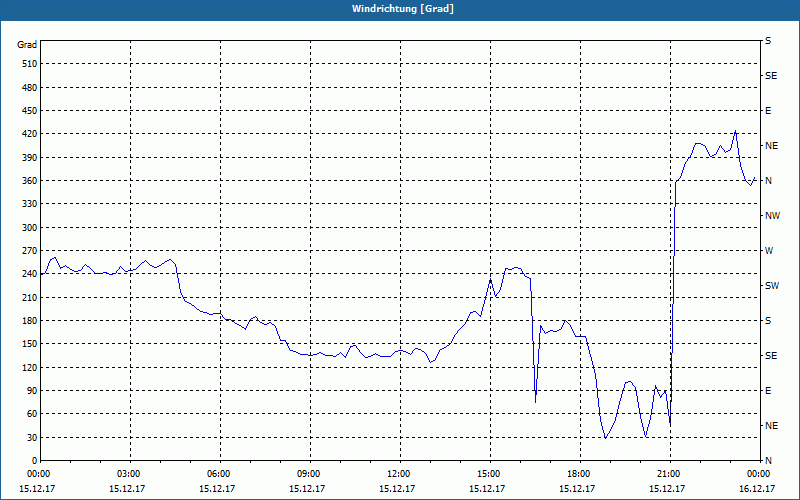Screen dimensions: 800x500
Task: Click the NW compass label on the right axis
Action: click(x=772, y=216)
